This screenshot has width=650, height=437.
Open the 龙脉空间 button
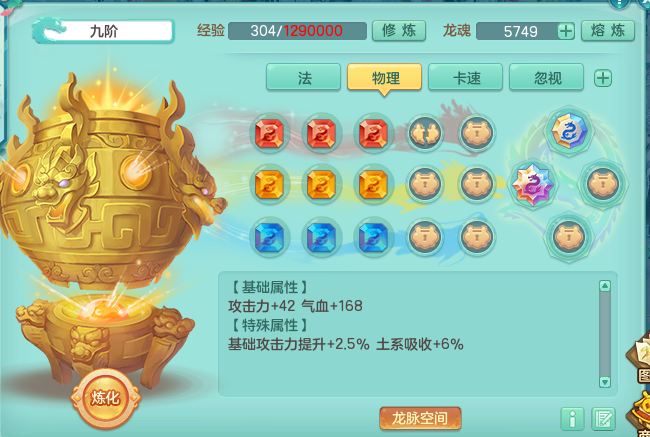pyautogui.click(x=420, y=418)
